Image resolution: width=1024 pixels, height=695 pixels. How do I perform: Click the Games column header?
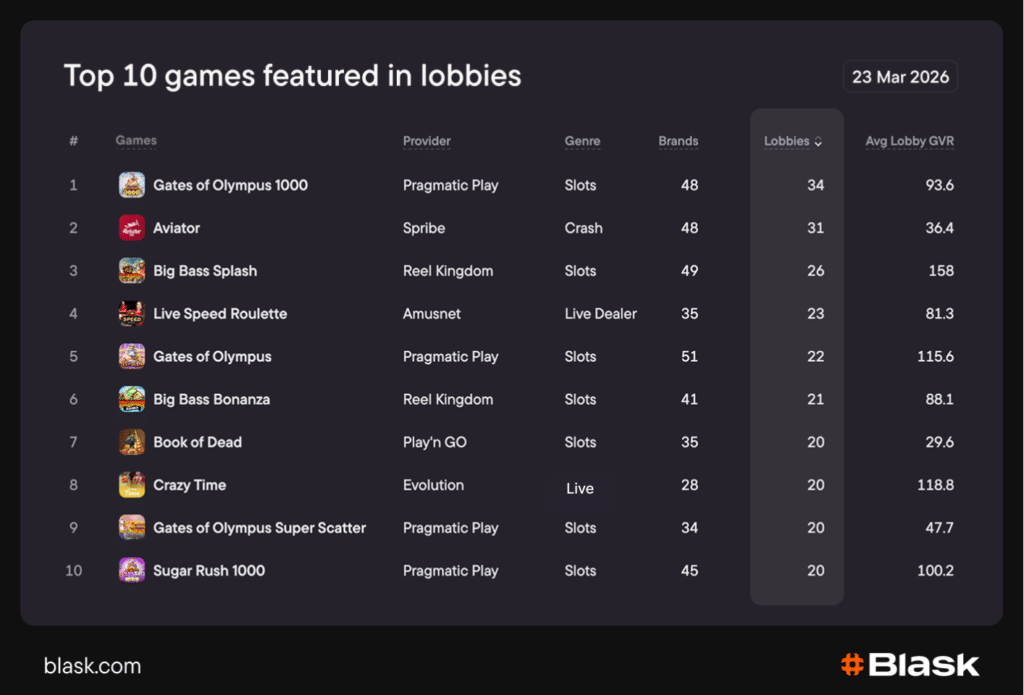point(136,141)
